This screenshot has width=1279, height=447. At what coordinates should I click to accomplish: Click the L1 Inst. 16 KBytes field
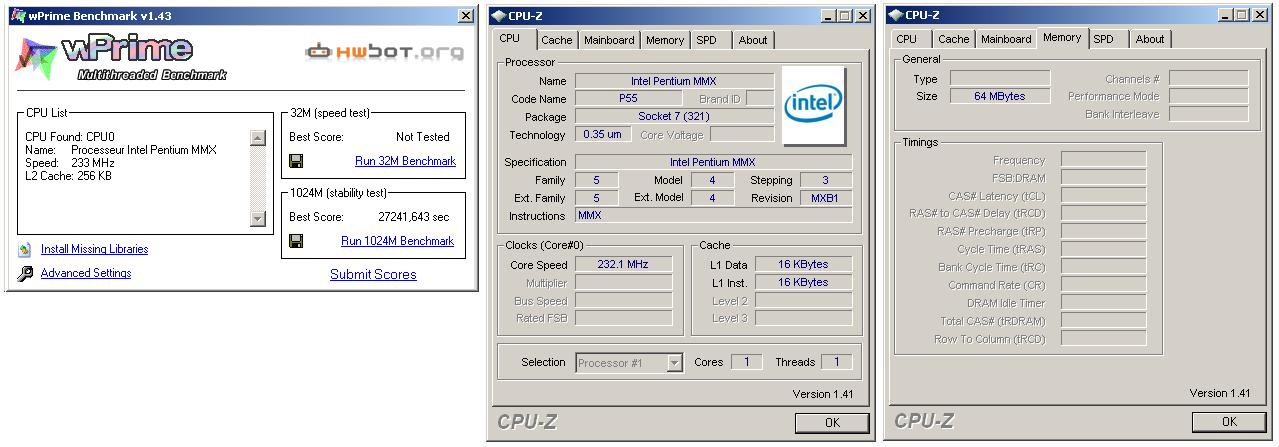click(x=803, y=283)
